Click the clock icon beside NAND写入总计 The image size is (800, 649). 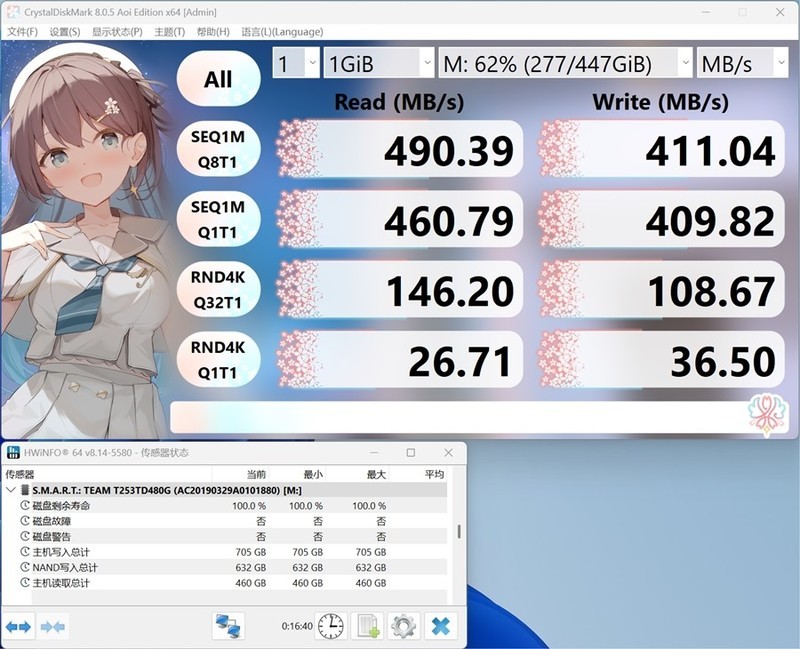[25, 567]
